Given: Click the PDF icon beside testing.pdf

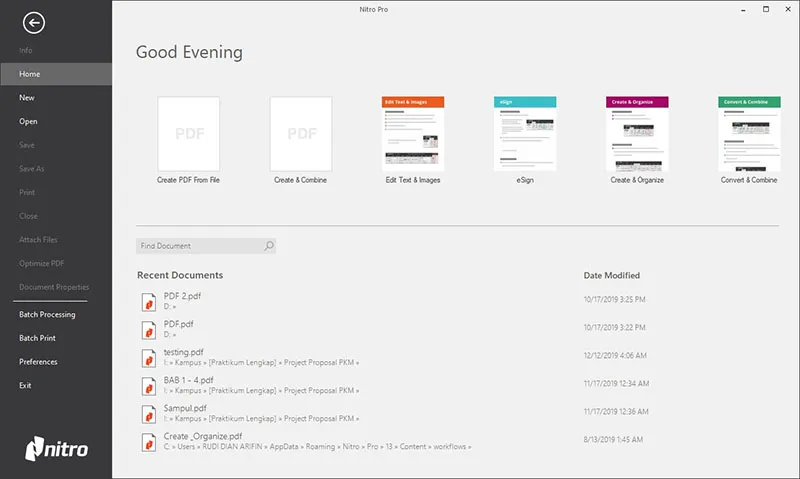Looking at the screenshot, I should [149, 357].
